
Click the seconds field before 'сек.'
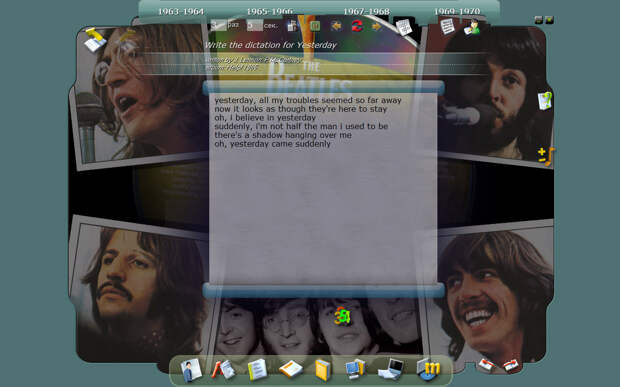point(255,26)
